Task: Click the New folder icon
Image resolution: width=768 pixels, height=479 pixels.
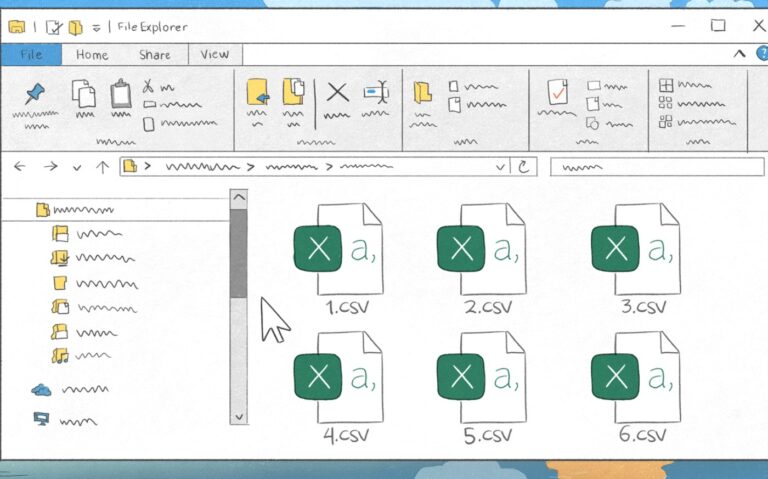Action: pos(422,93)
